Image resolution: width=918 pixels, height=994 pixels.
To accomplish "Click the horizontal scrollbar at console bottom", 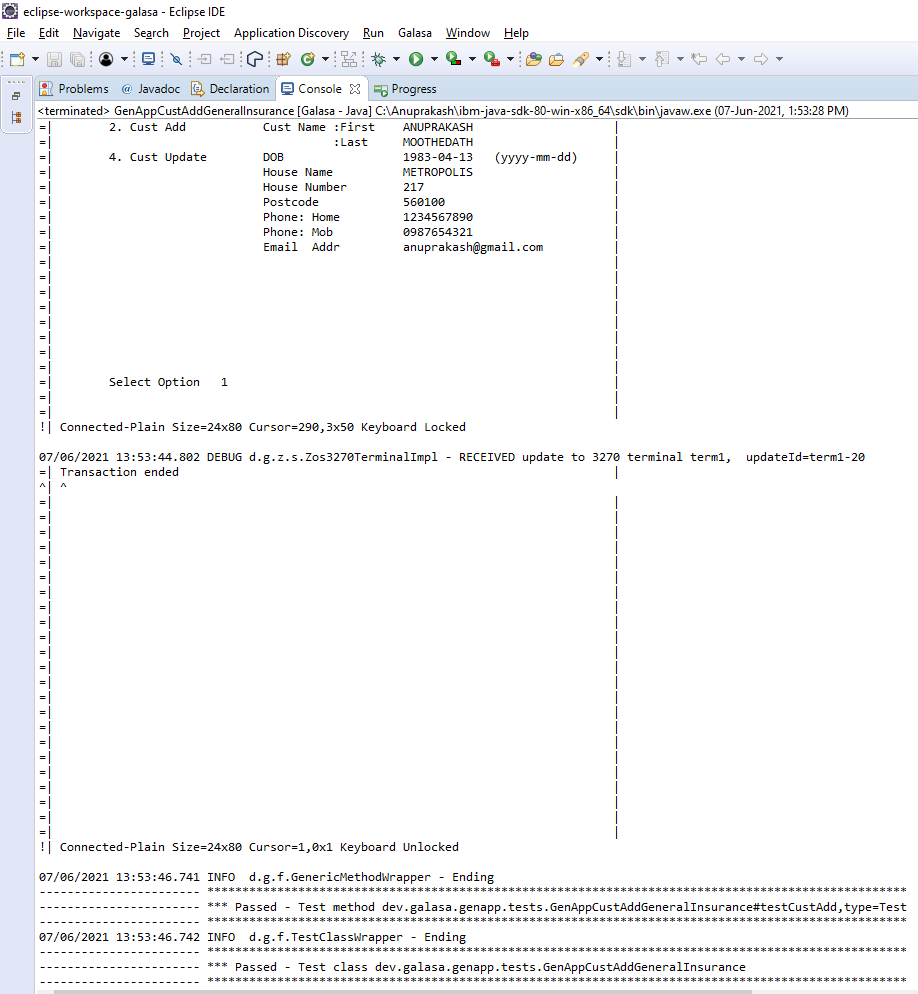I will pos(403,991).
